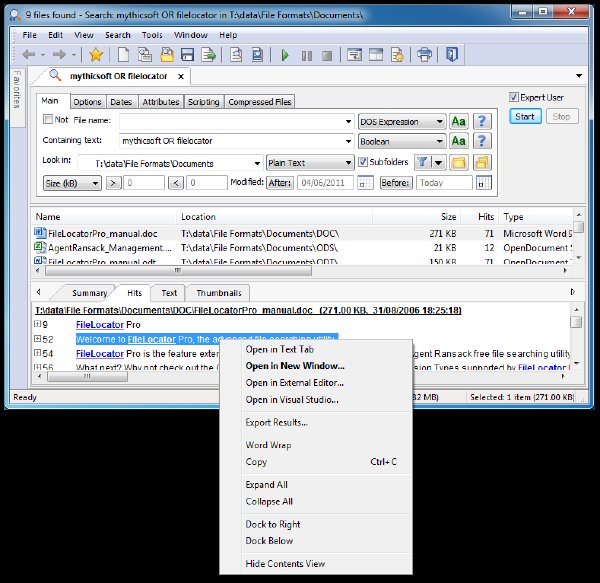Create a new search with blank page icon
Viewport: 600px width, 583px height.
tap(123, 55)
